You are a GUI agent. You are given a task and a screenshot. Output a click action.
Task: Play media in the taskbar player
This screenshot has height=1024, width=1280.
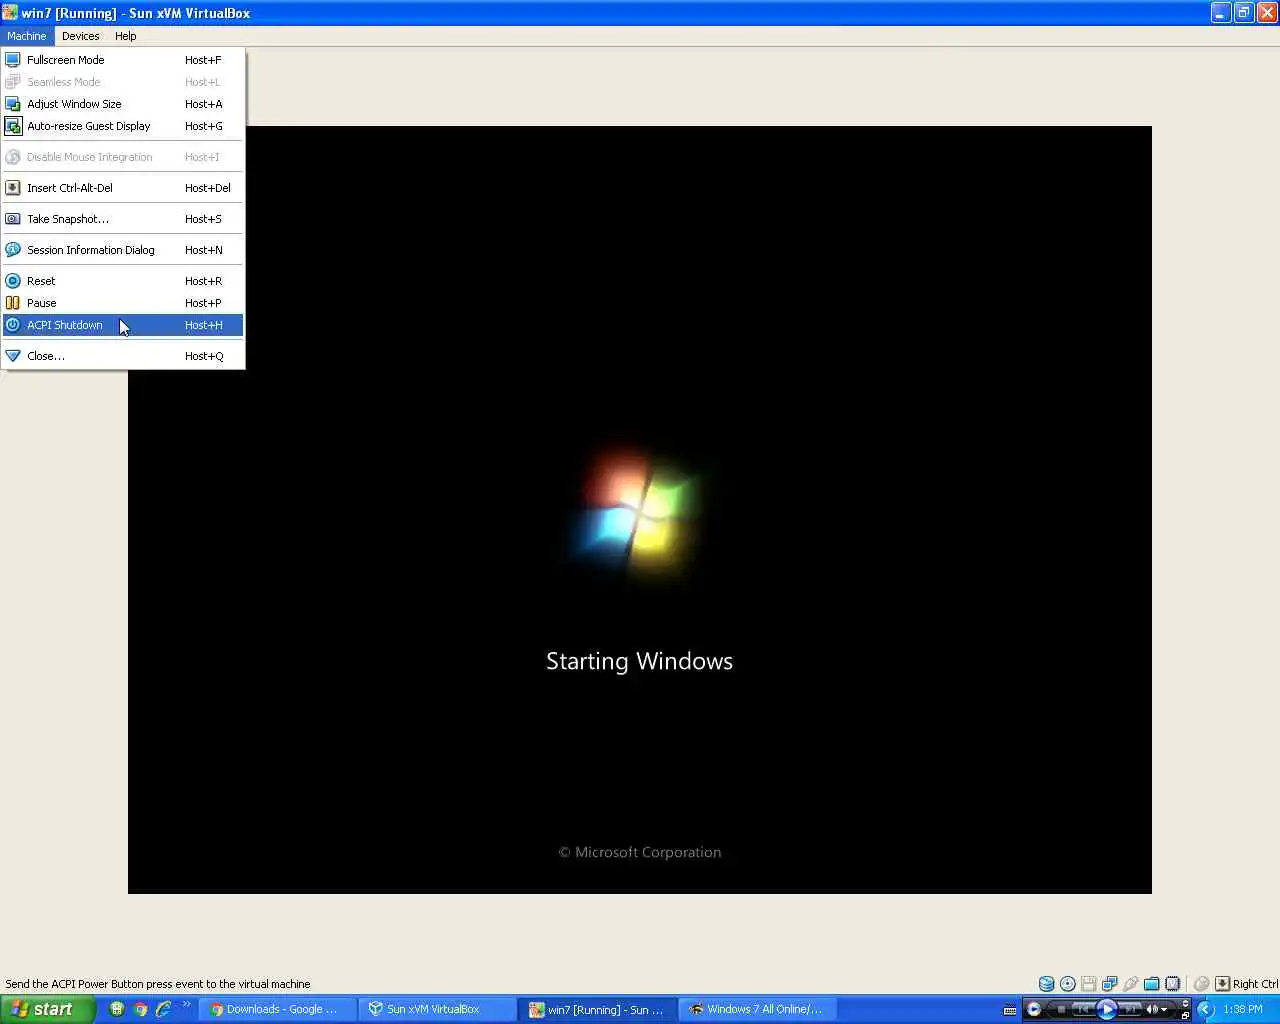pos(1106,1009)
